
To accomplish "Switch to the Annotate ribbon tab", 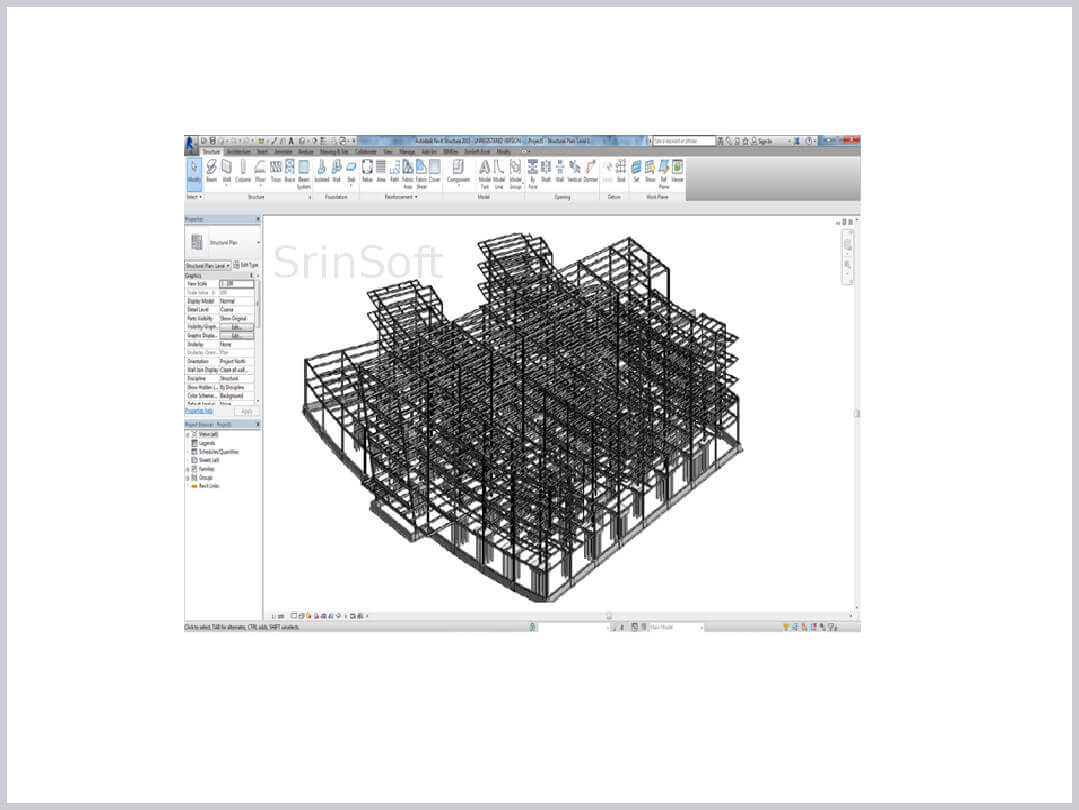I will click(284, 151).
